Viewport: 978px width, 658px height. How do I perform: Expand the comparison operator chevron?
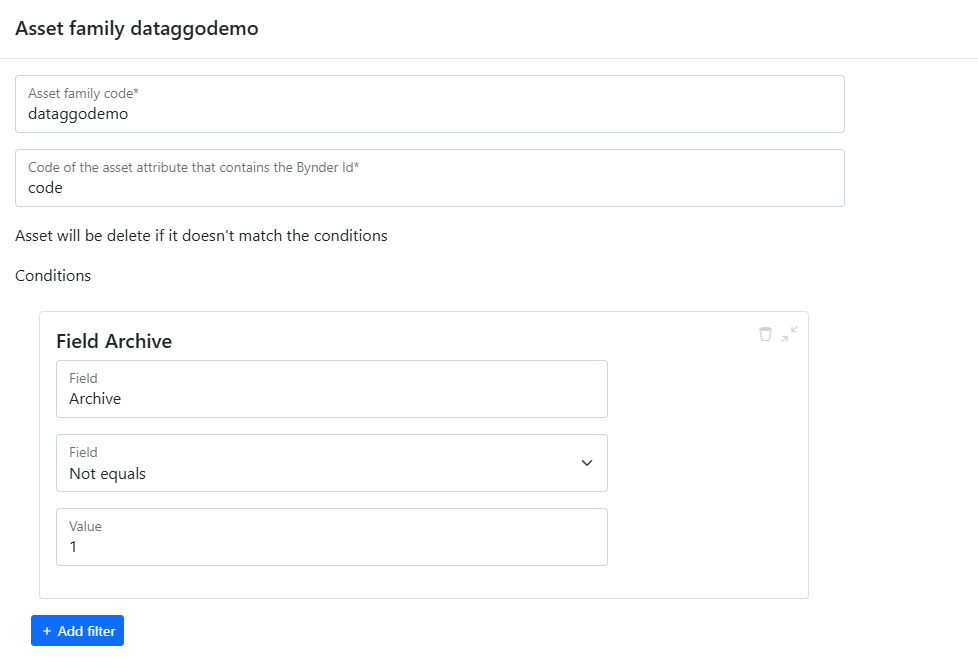(588, 463)
